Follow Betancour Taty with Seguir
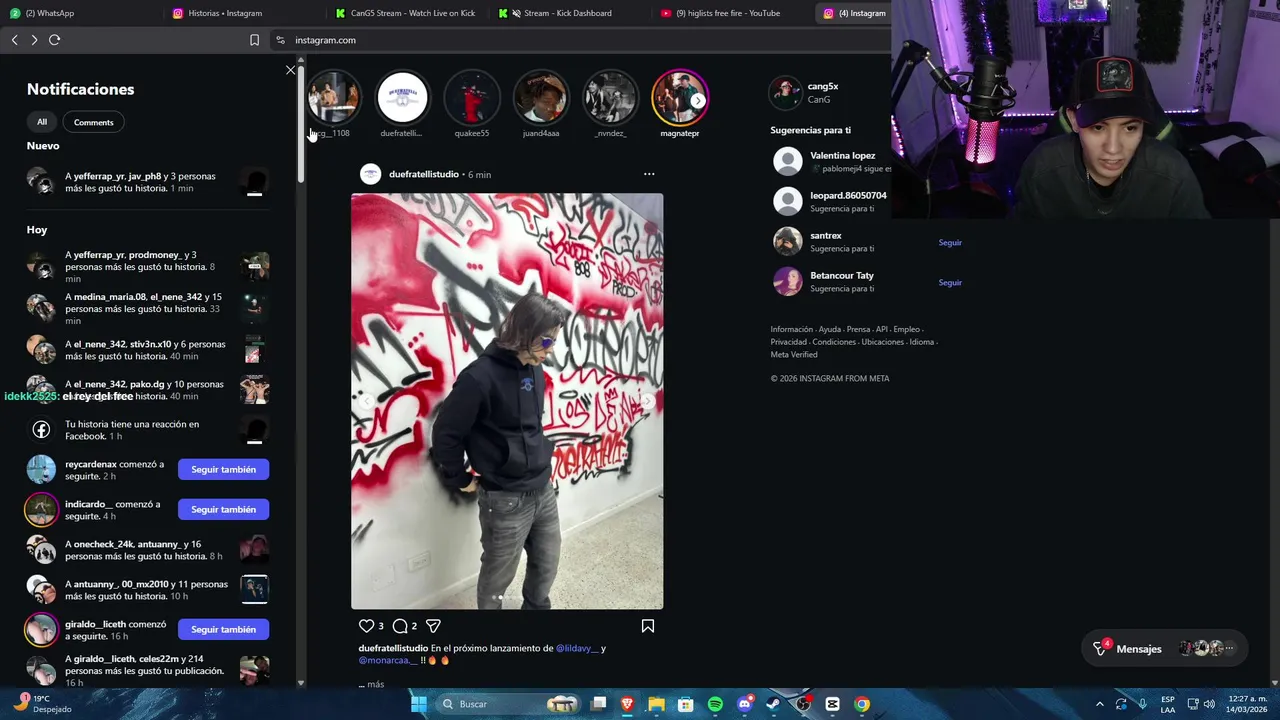Viewport: 1280px width, 720px height. coord(950,282)
